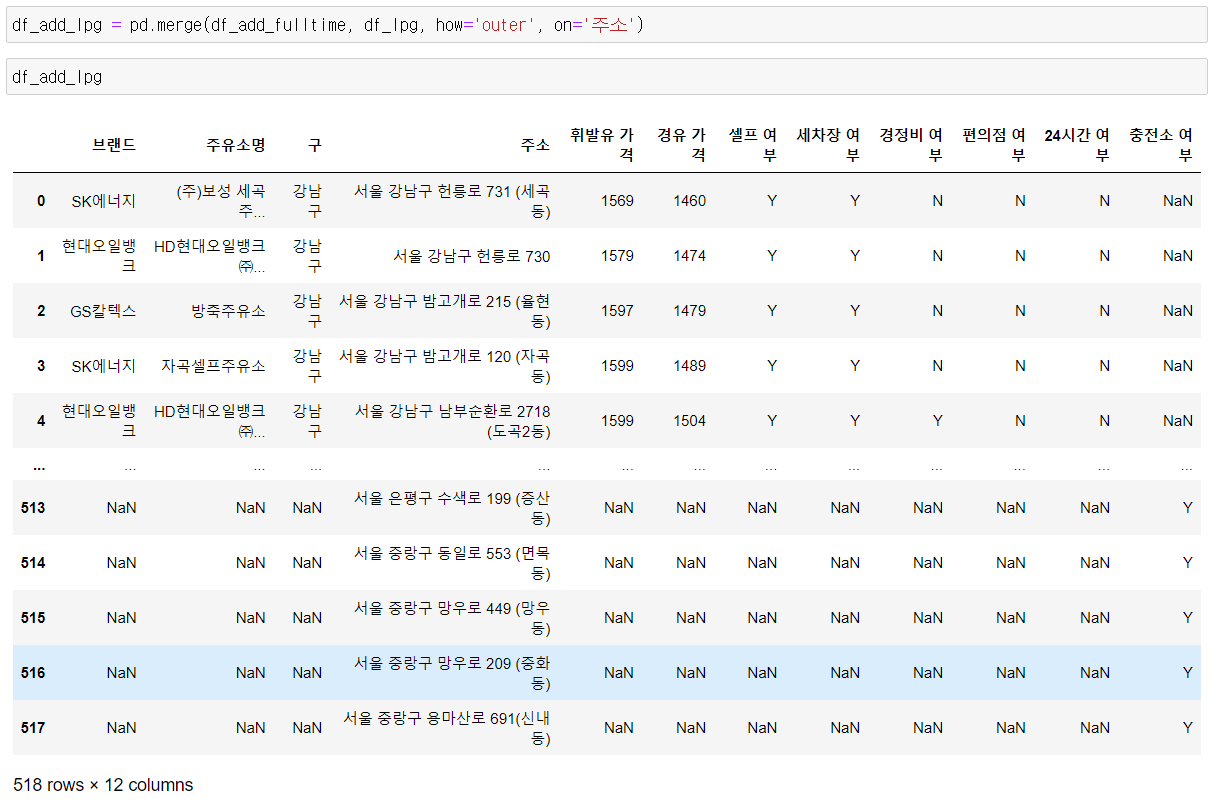
Task: Click address 서울 은평구 수색로 199
Action: click(x=452, y=508)
